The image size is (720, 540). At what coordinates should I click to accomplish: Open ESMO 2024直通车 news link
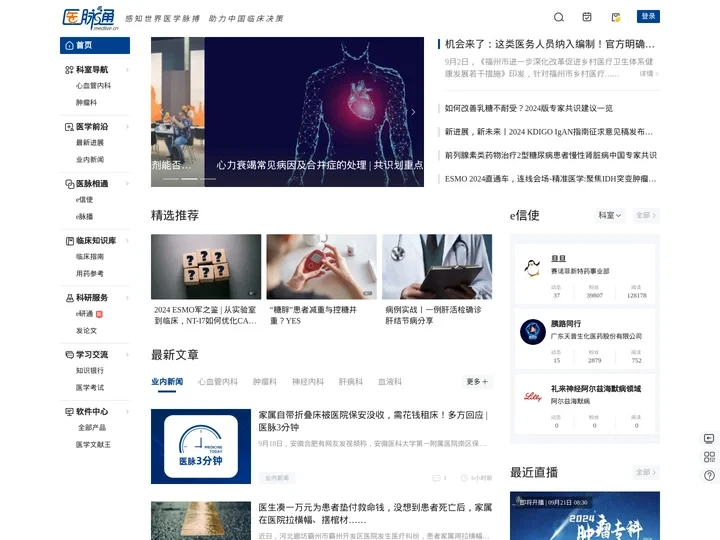coord(550,179)
